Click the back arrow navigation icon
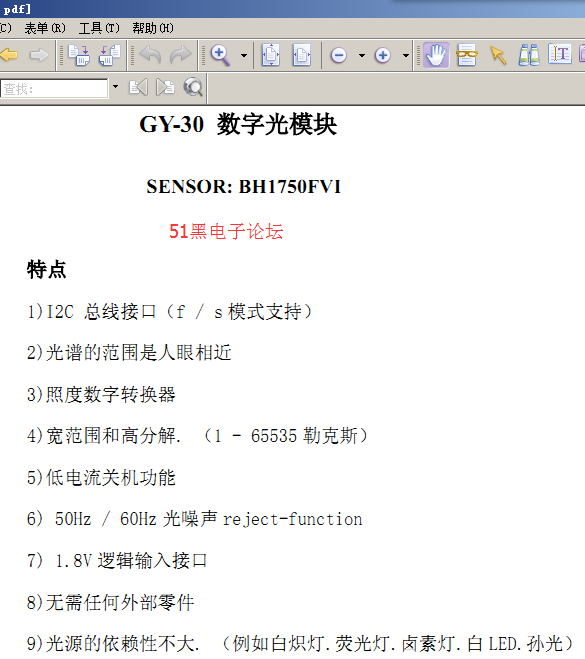The width and height of the screenshot is (585, 659). coord(8,55)
